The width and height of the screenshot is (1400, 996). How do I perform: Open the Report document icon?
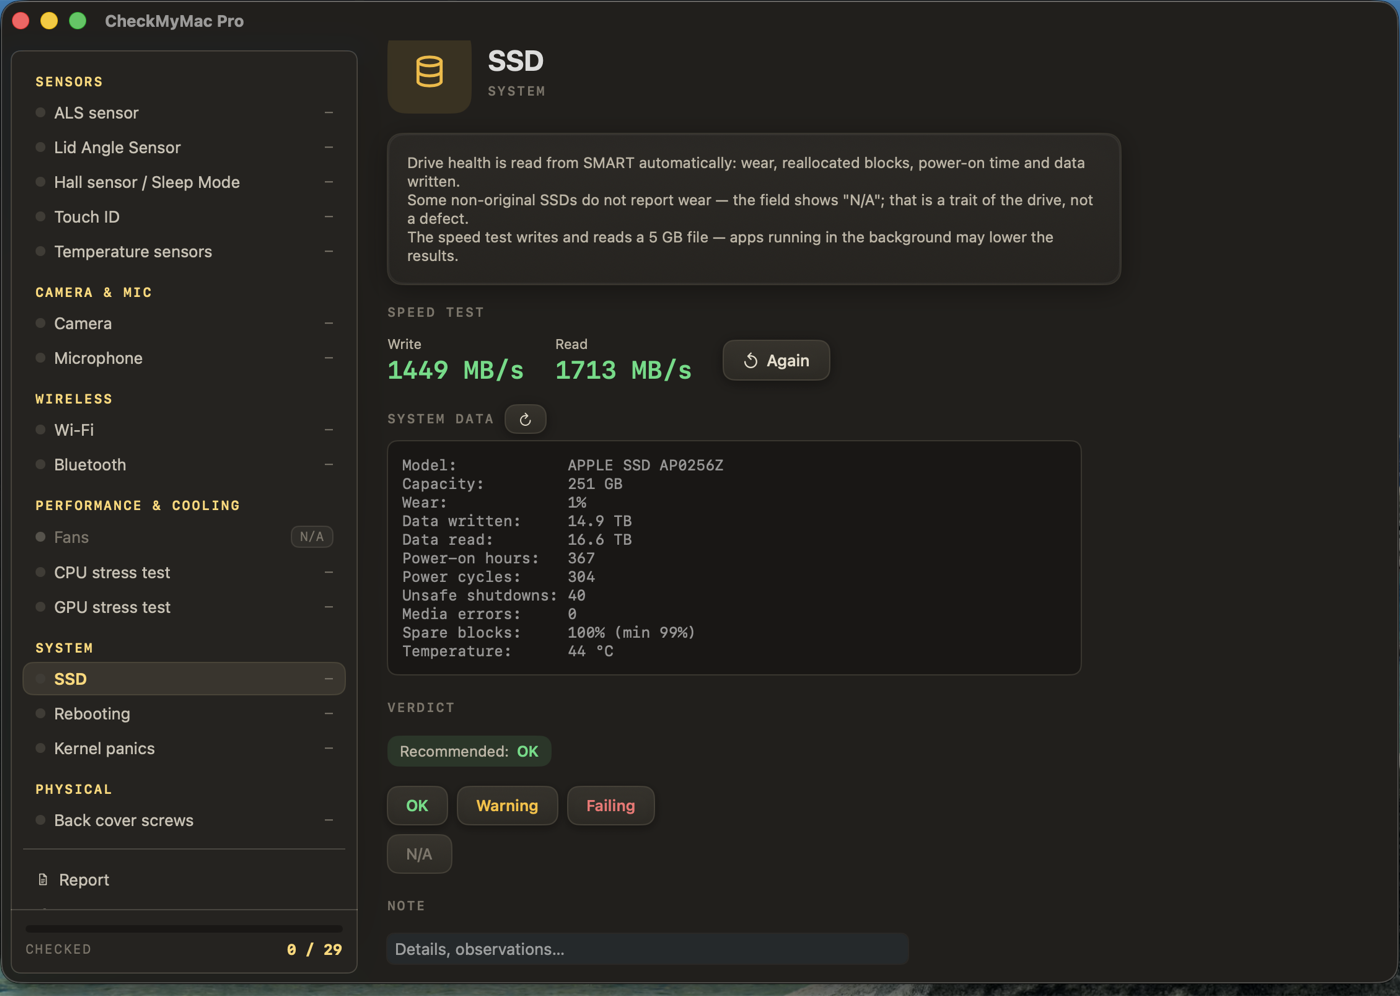(43, 880)
